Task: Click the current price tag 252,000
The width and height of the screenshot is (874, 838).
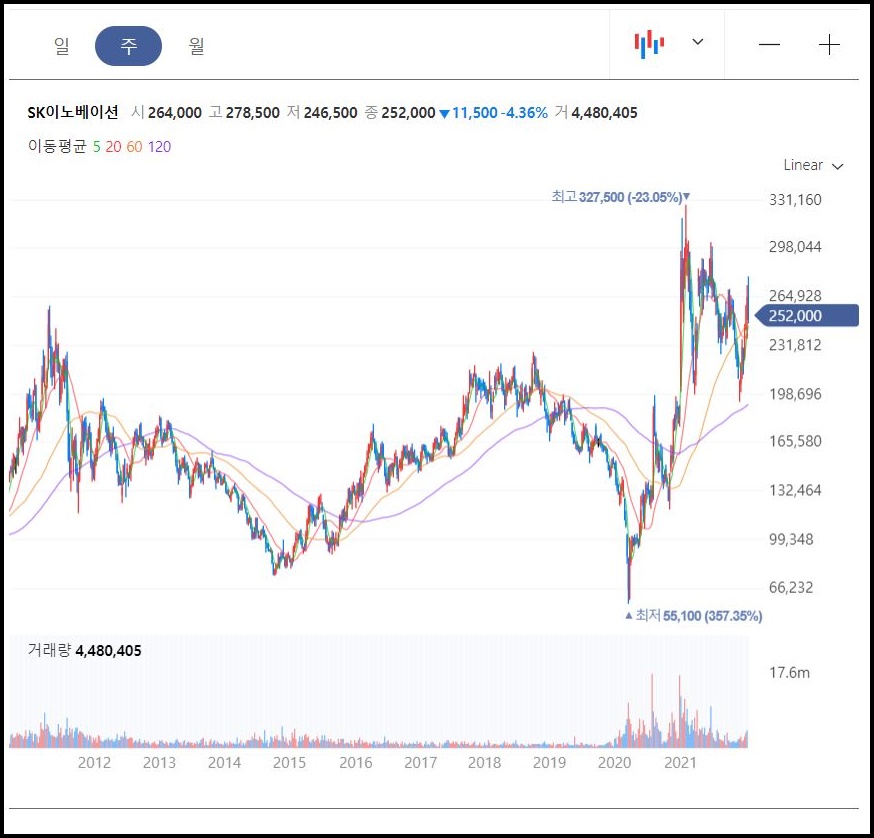Action: tap(807, 316)
